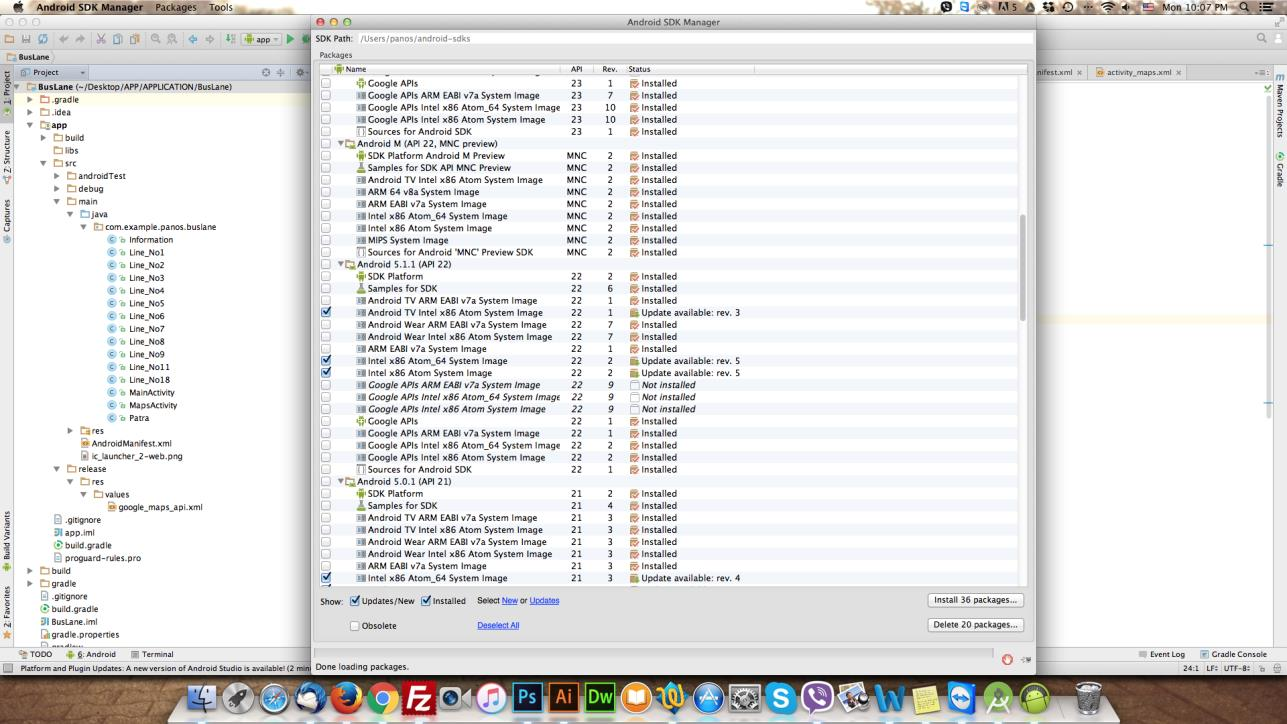1287x724 pixels.
Task: Open the Packages menu in menu bar
Action: tap(176, 7)
